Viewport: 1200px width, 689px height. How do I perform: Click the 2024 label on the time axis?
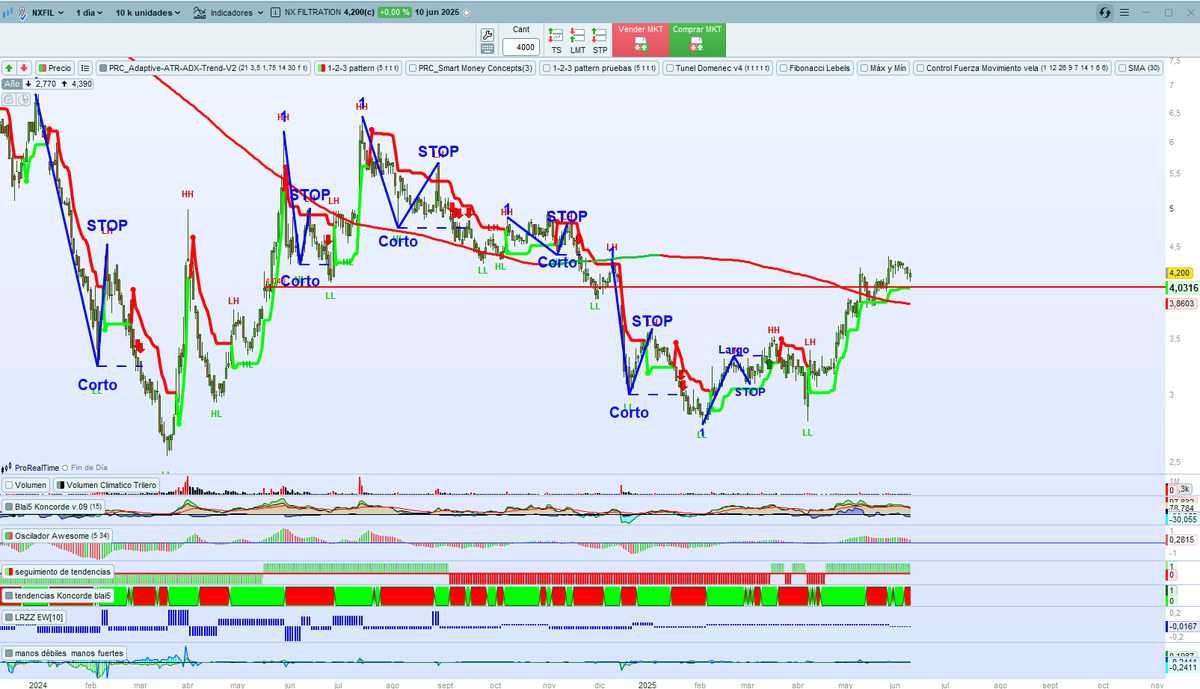tap(38, 685)
